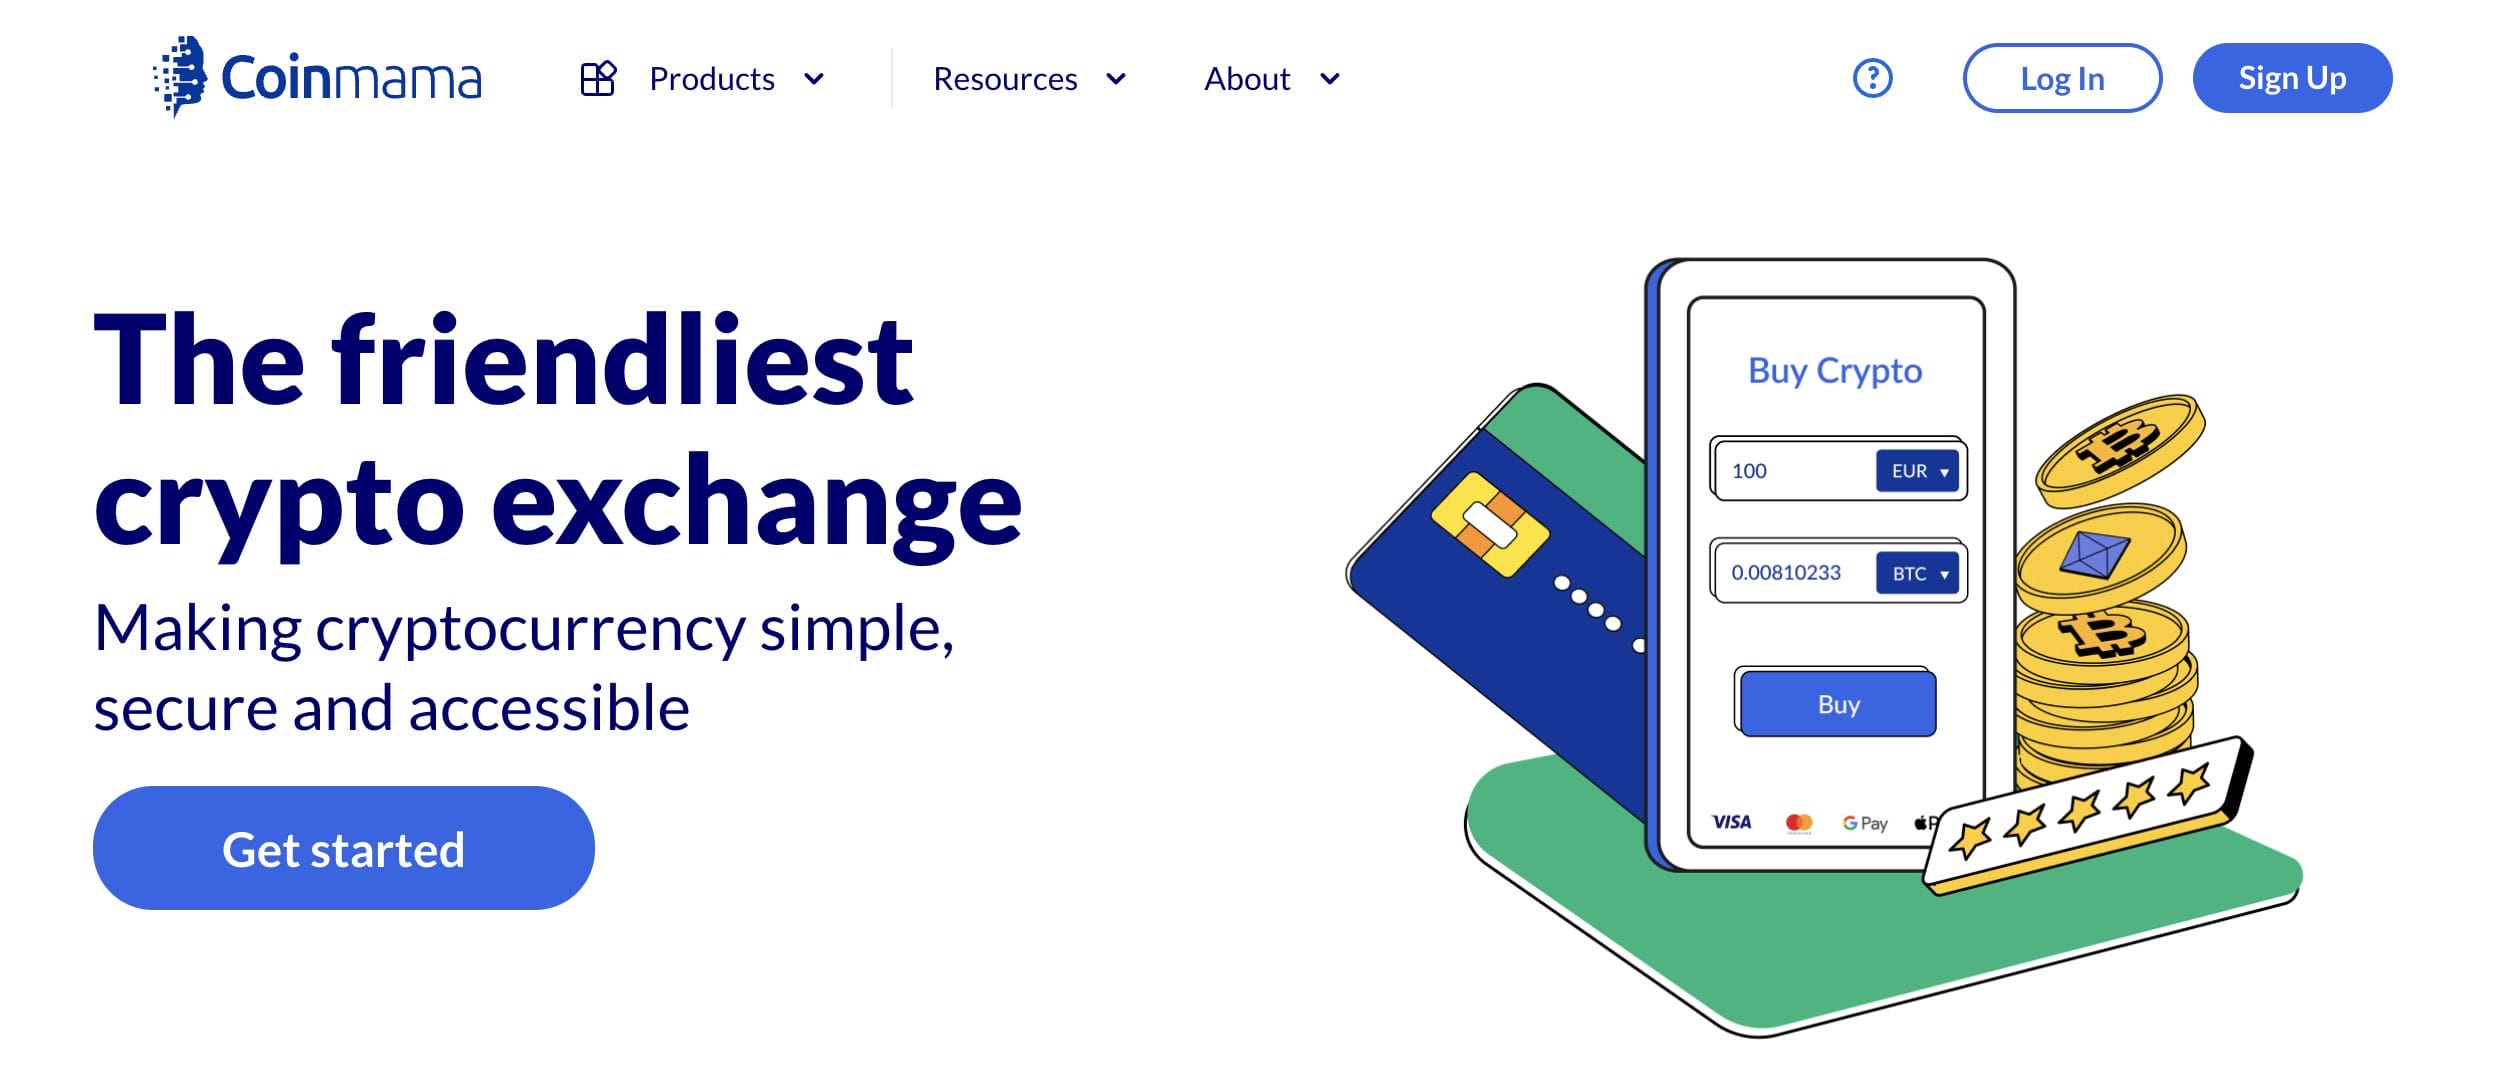Image resolution: width=2518 pixels, height=1092 pixels.
Task: Click the Products grid icon
Action: pos(596,77)
